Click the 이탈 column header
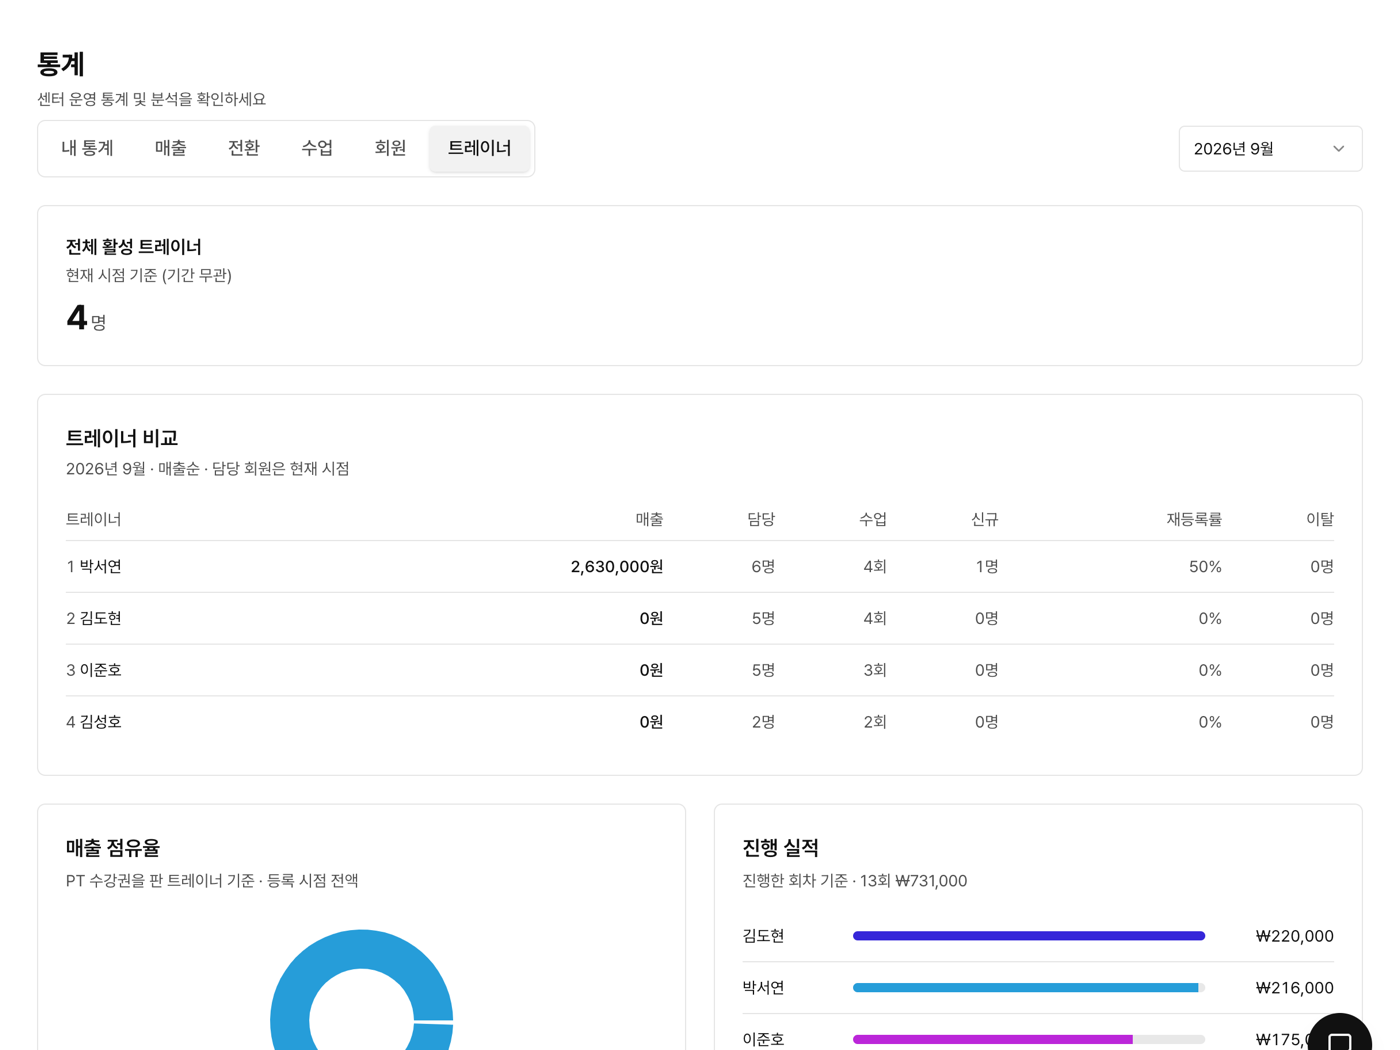Image resolution: width=1400 pixels, height=1050 pixels. click(1320, 519)
